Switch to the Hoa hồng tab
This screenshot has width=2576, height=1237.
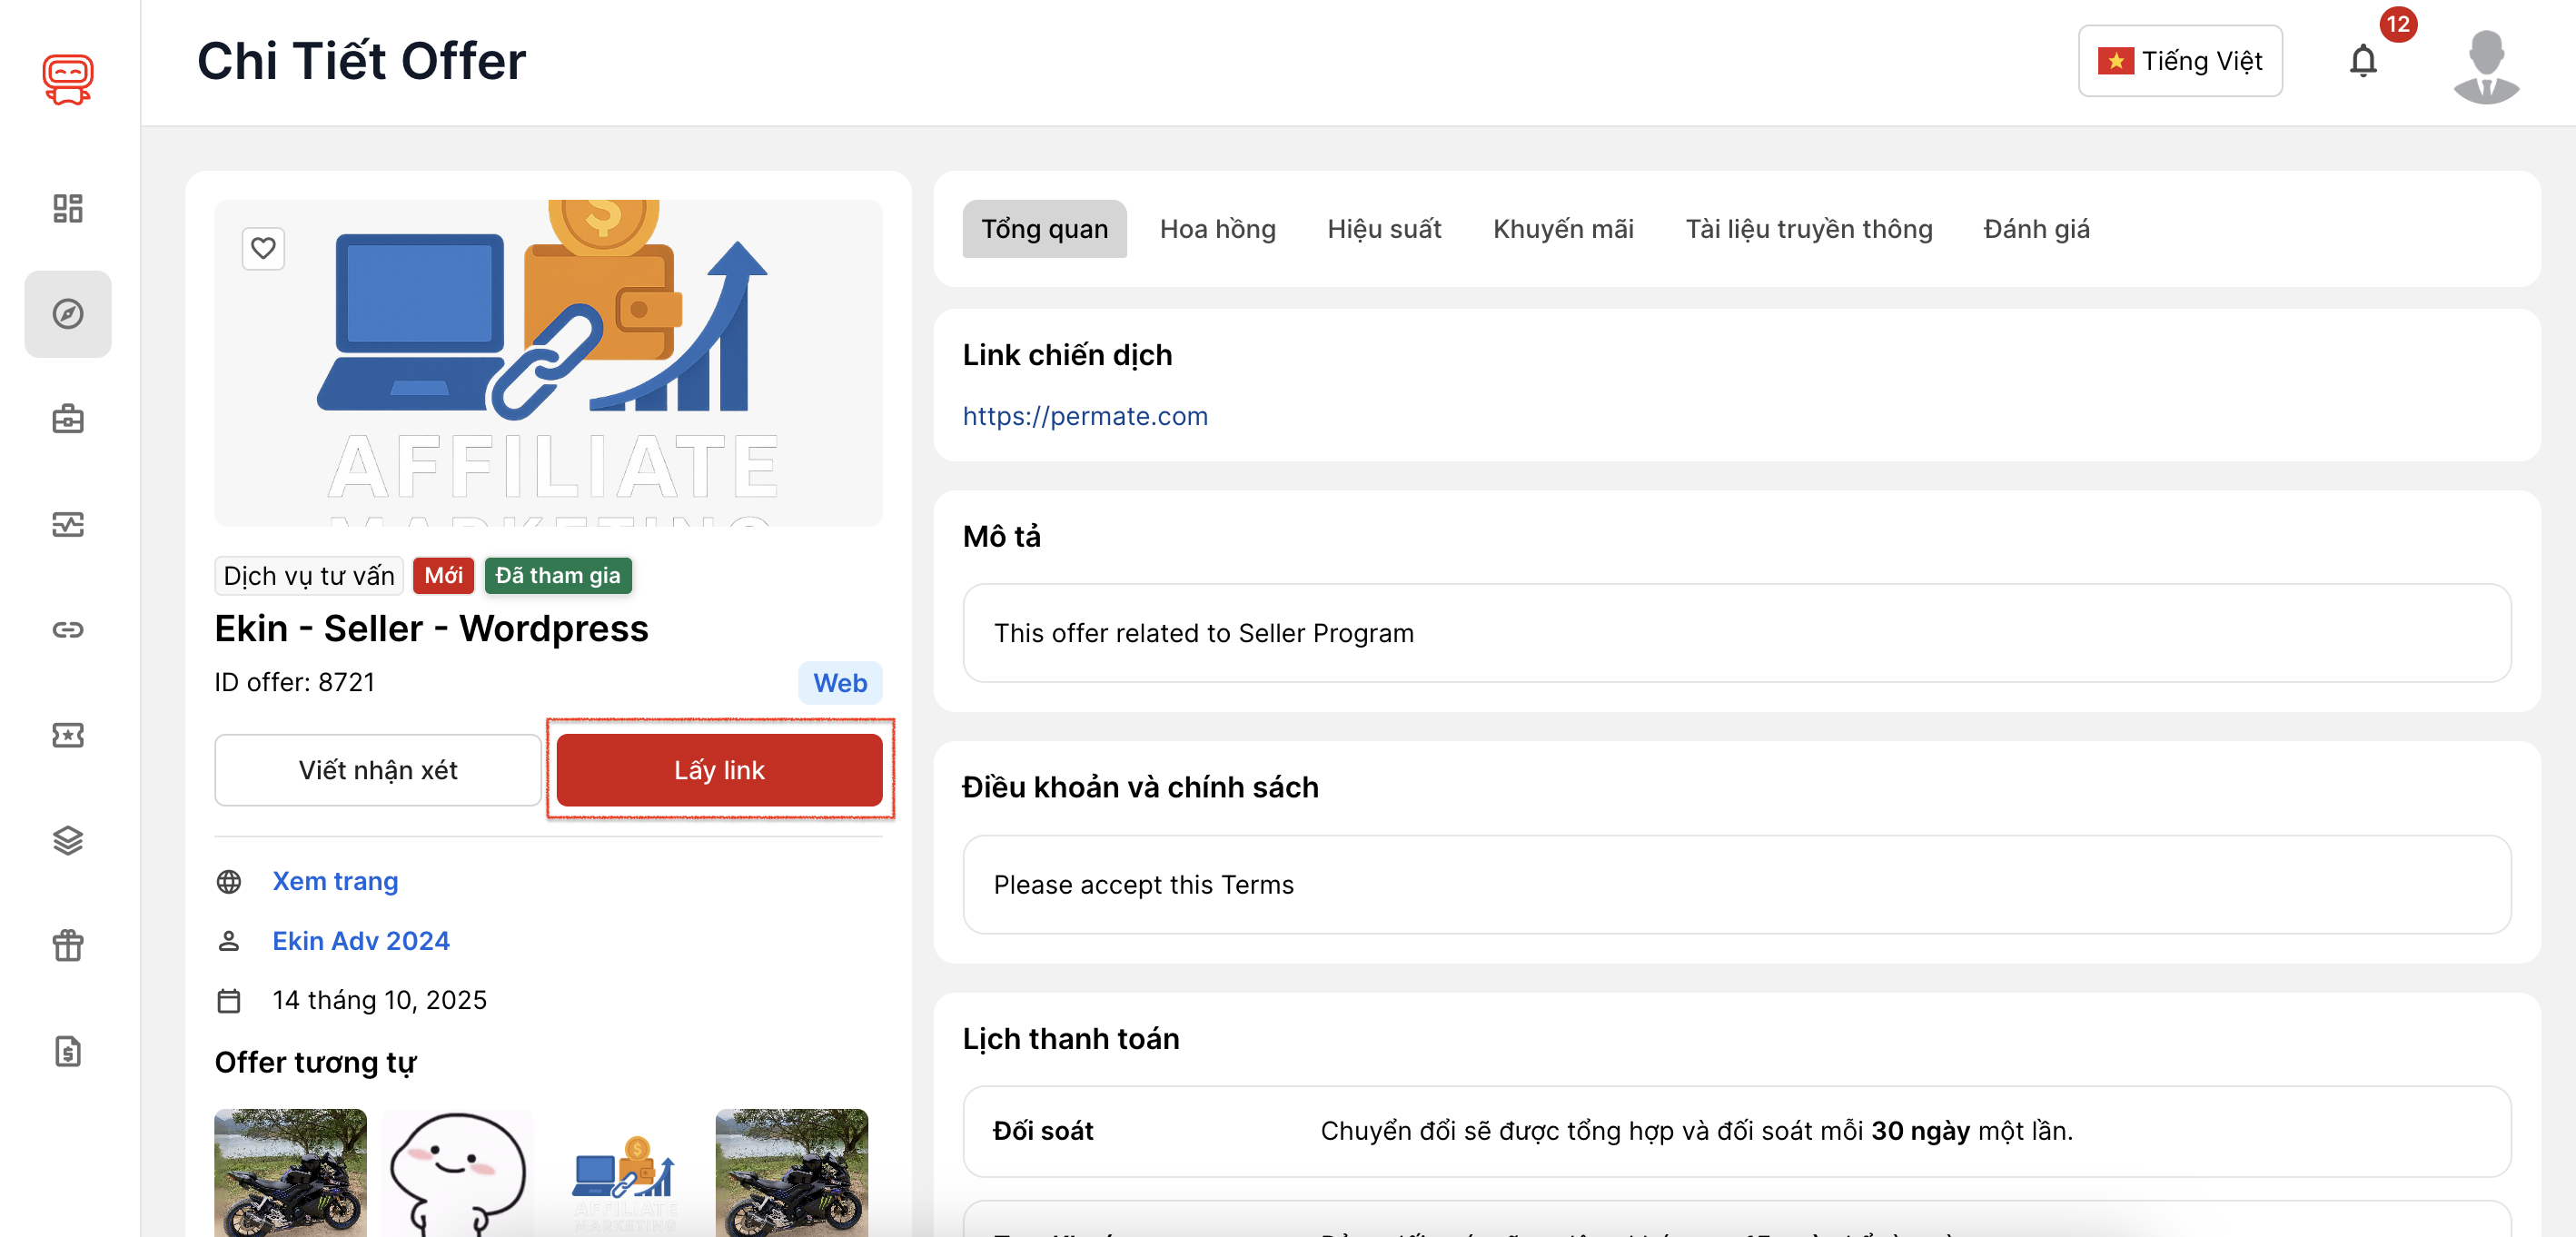1217,229
